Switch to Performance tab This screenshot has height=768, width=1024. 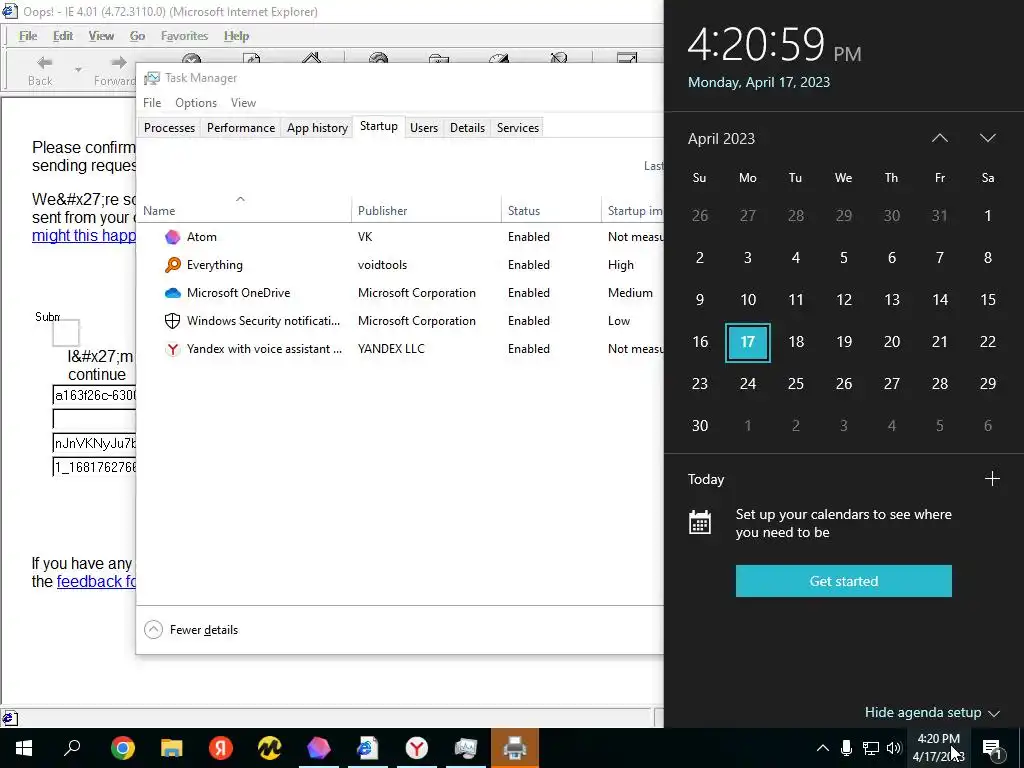click(x=241, y=128)
